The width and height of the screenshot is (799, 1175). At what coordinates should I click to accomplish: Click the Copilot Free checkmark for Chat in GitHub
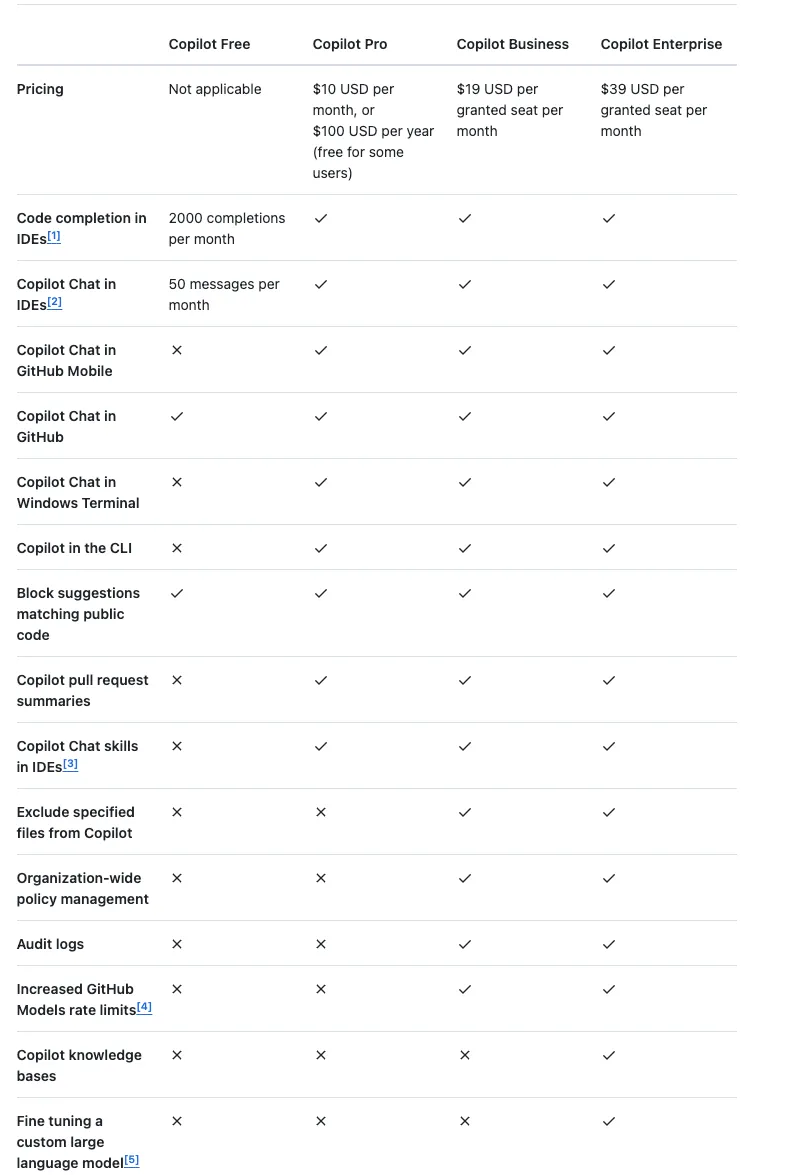tap(177, 416)
